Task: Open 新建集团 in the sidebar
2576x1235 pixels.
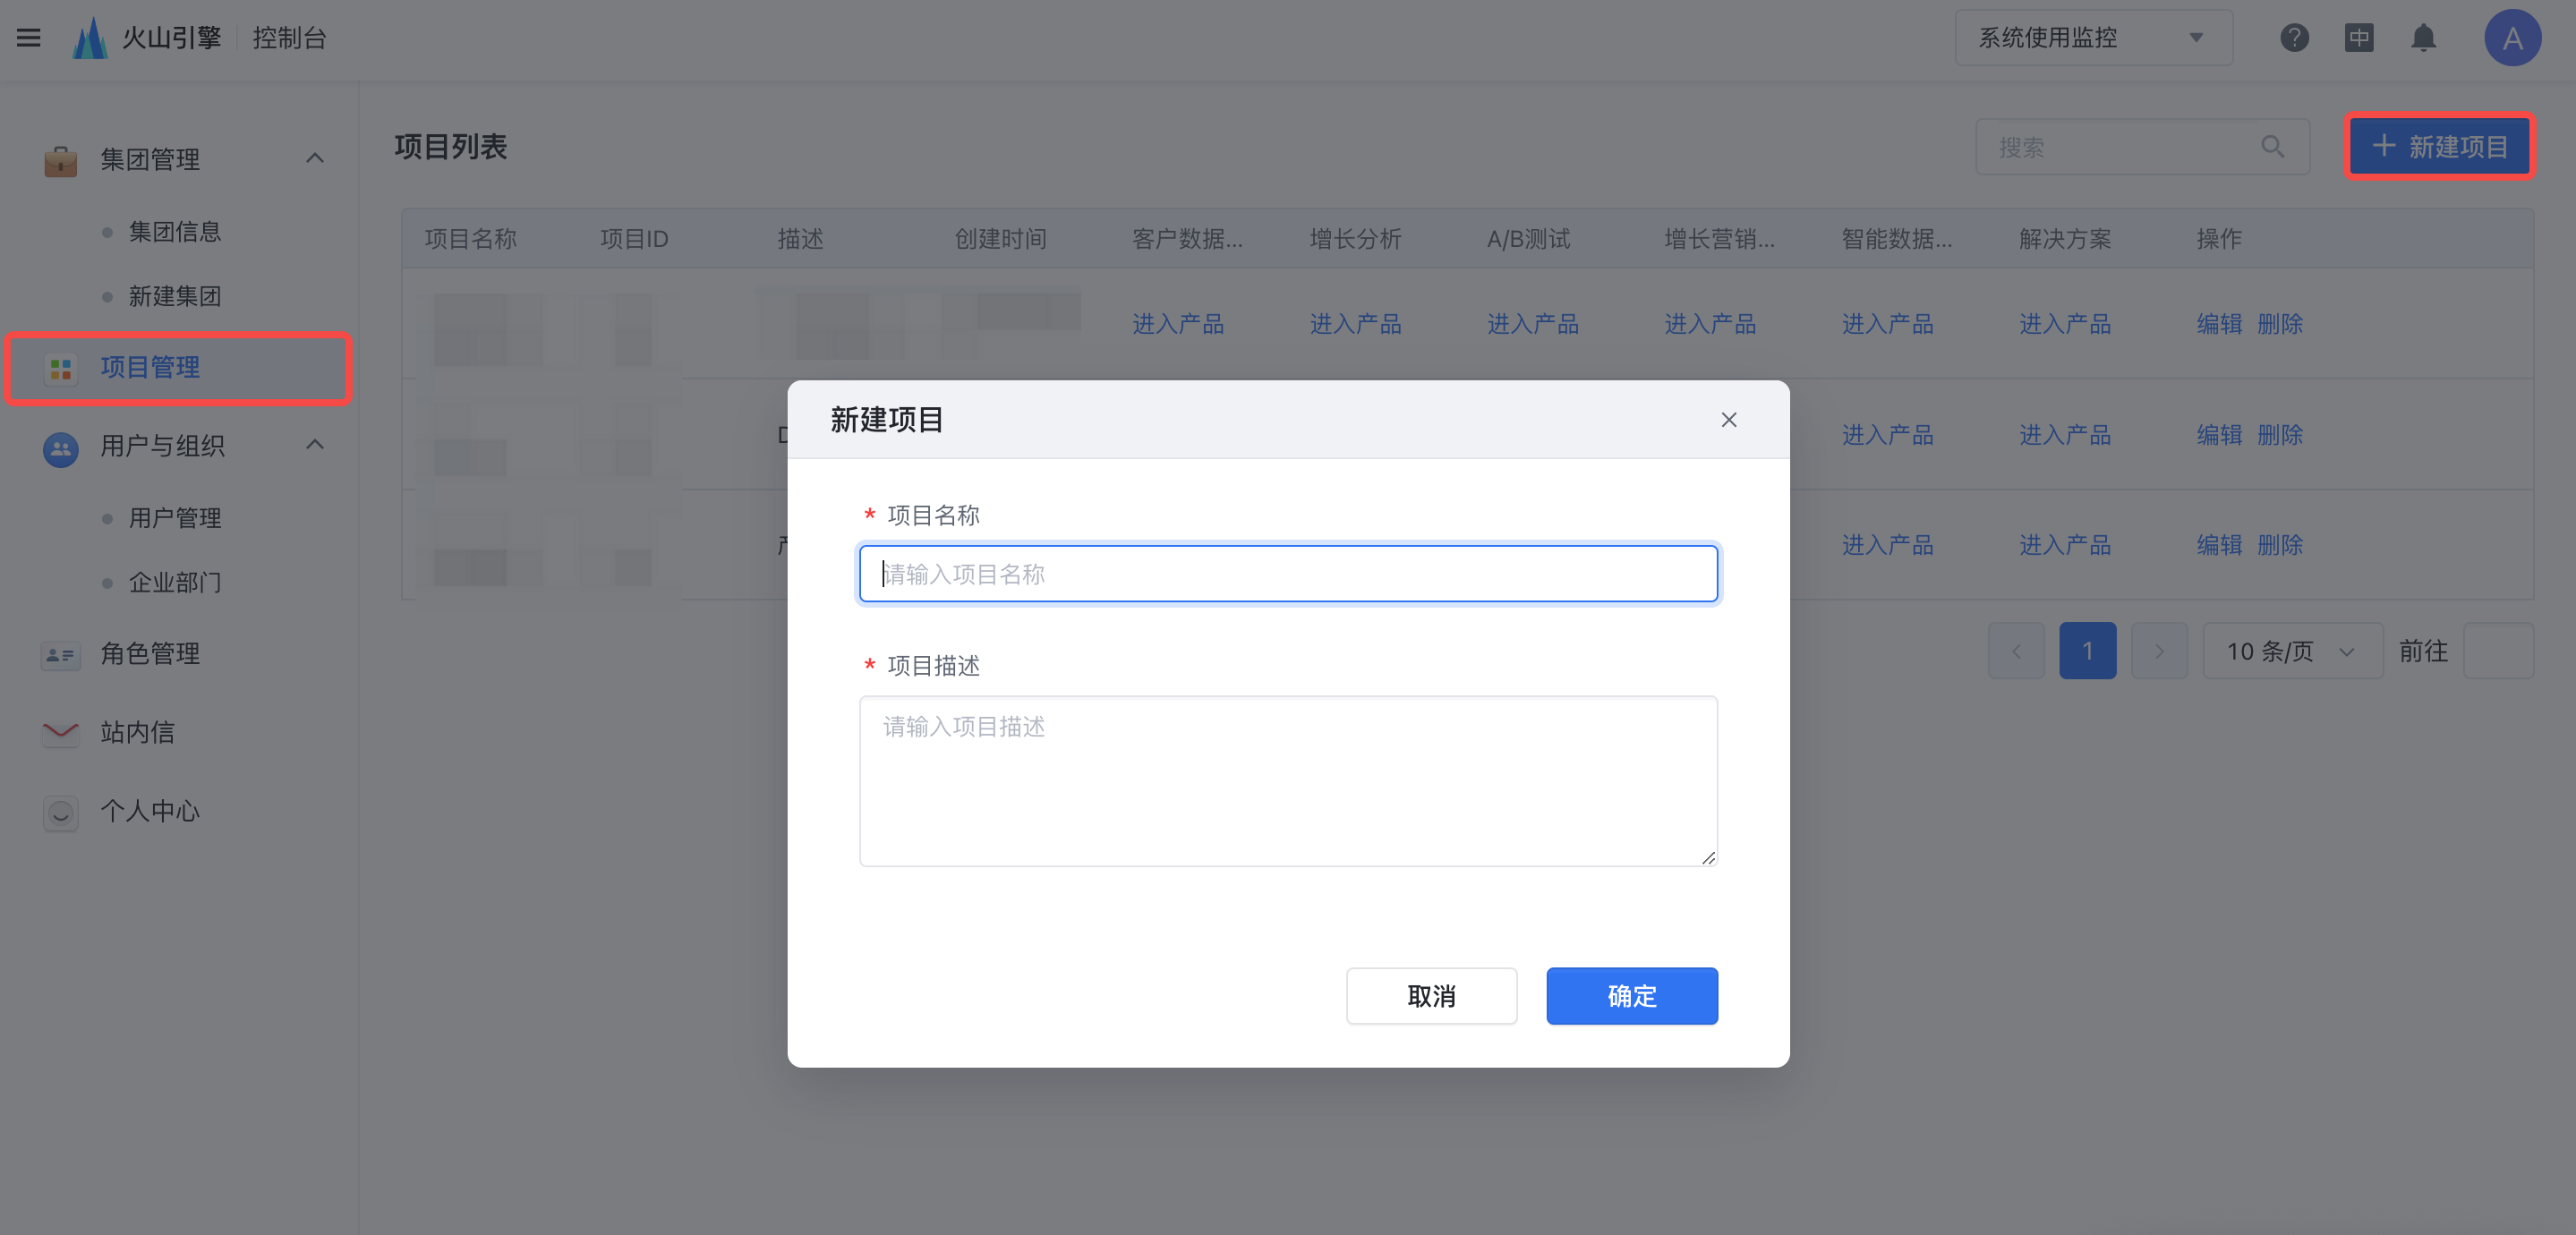Action: point(175,297)
